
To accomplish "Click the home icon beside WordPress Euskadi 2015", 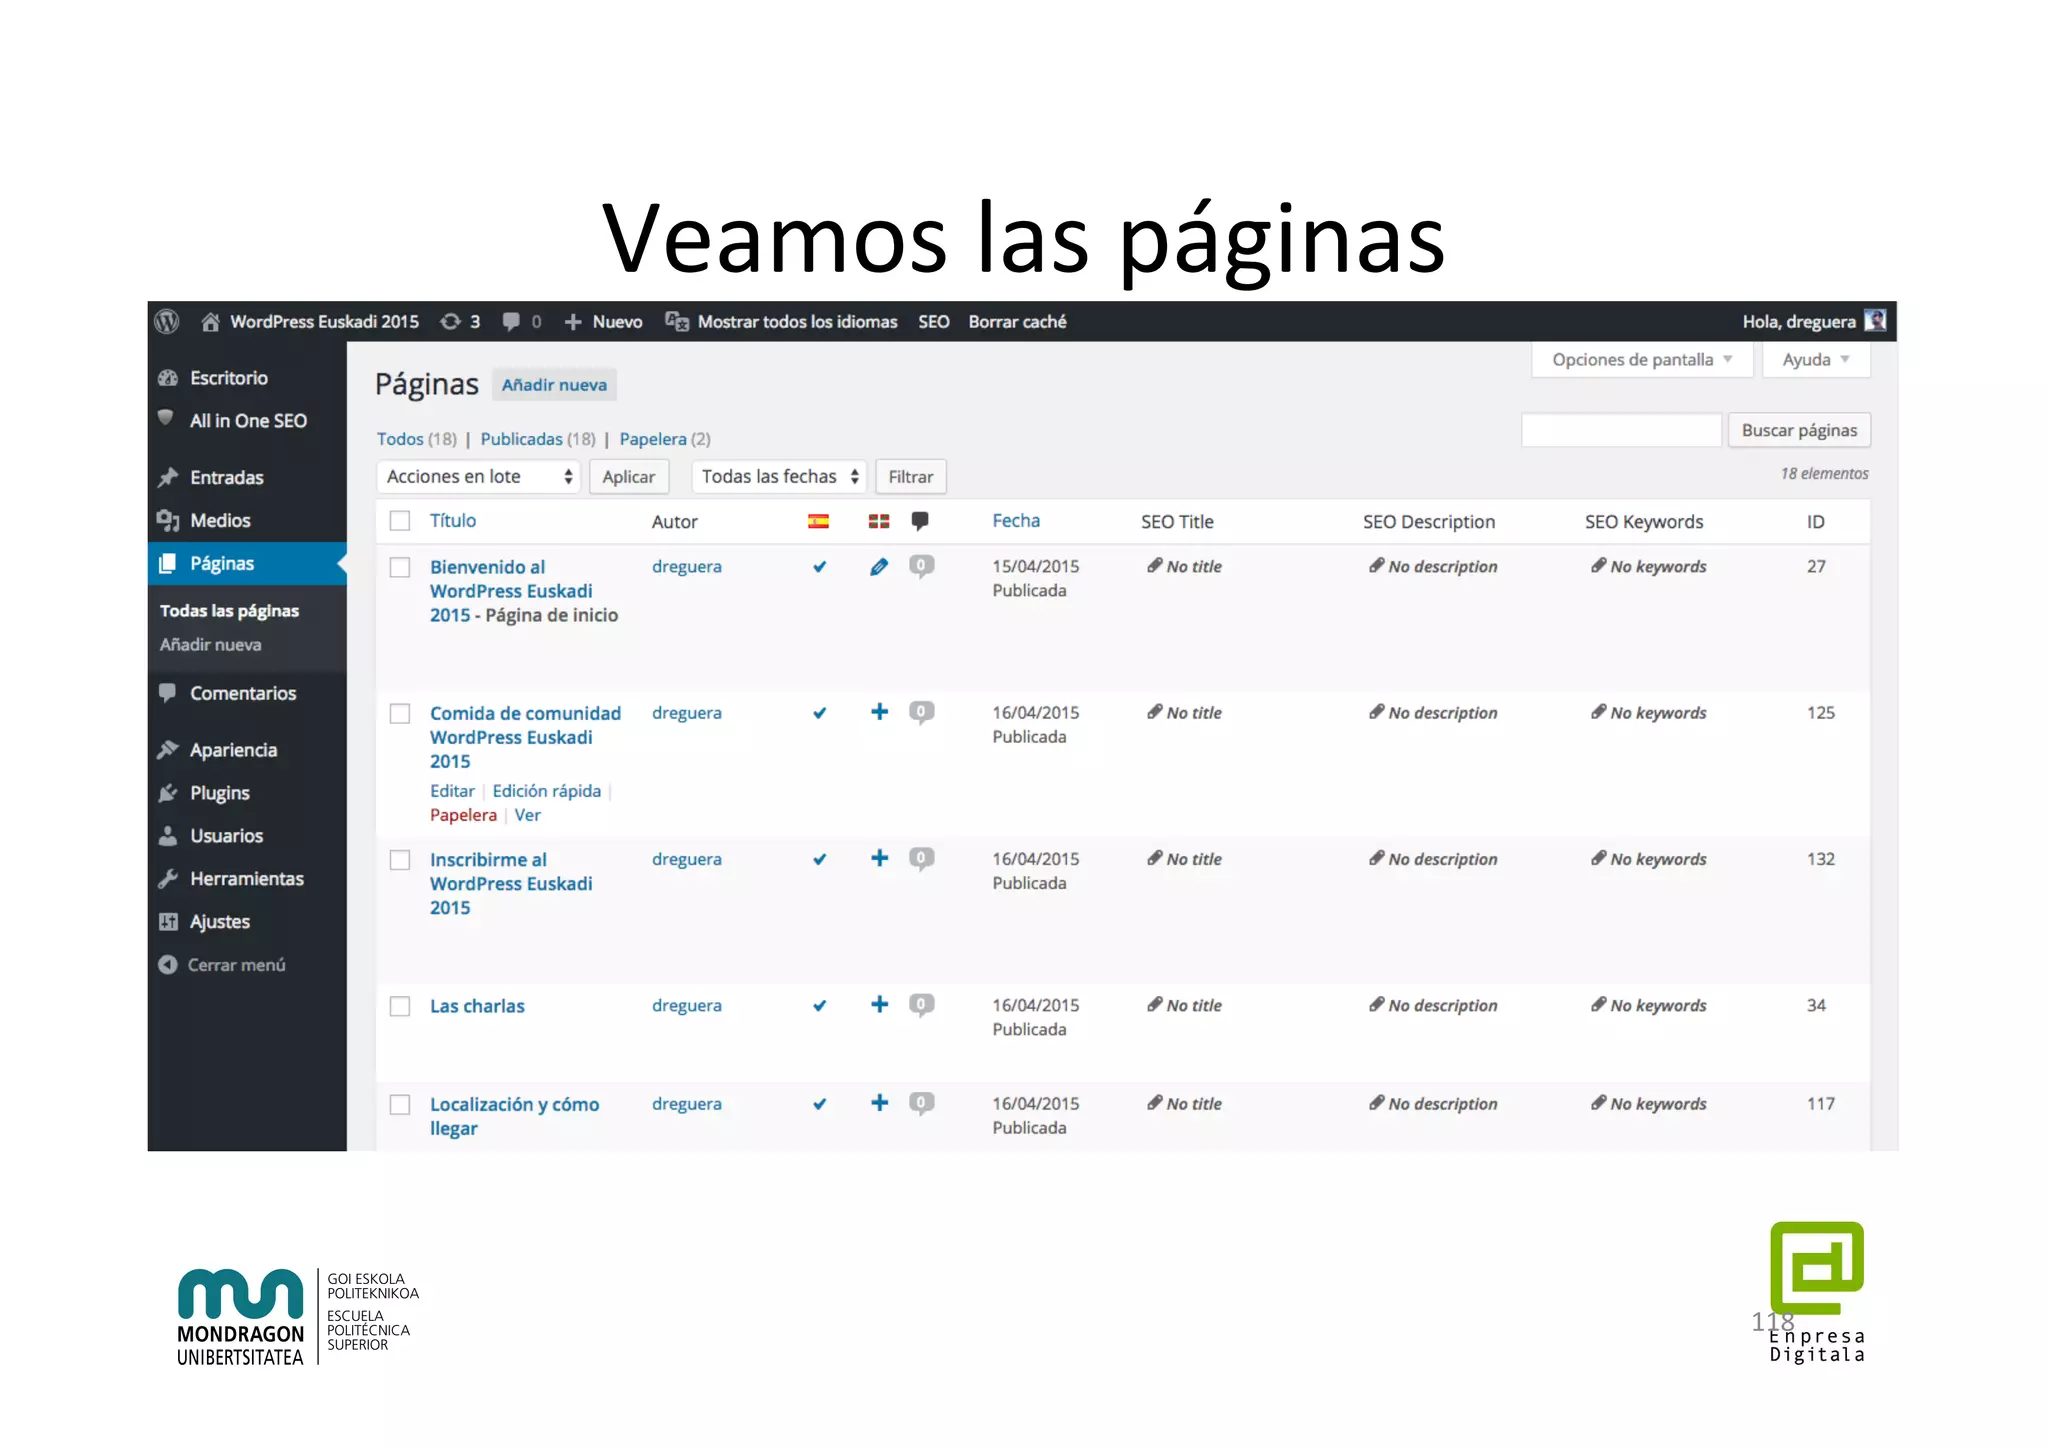I will coord(210,322).
